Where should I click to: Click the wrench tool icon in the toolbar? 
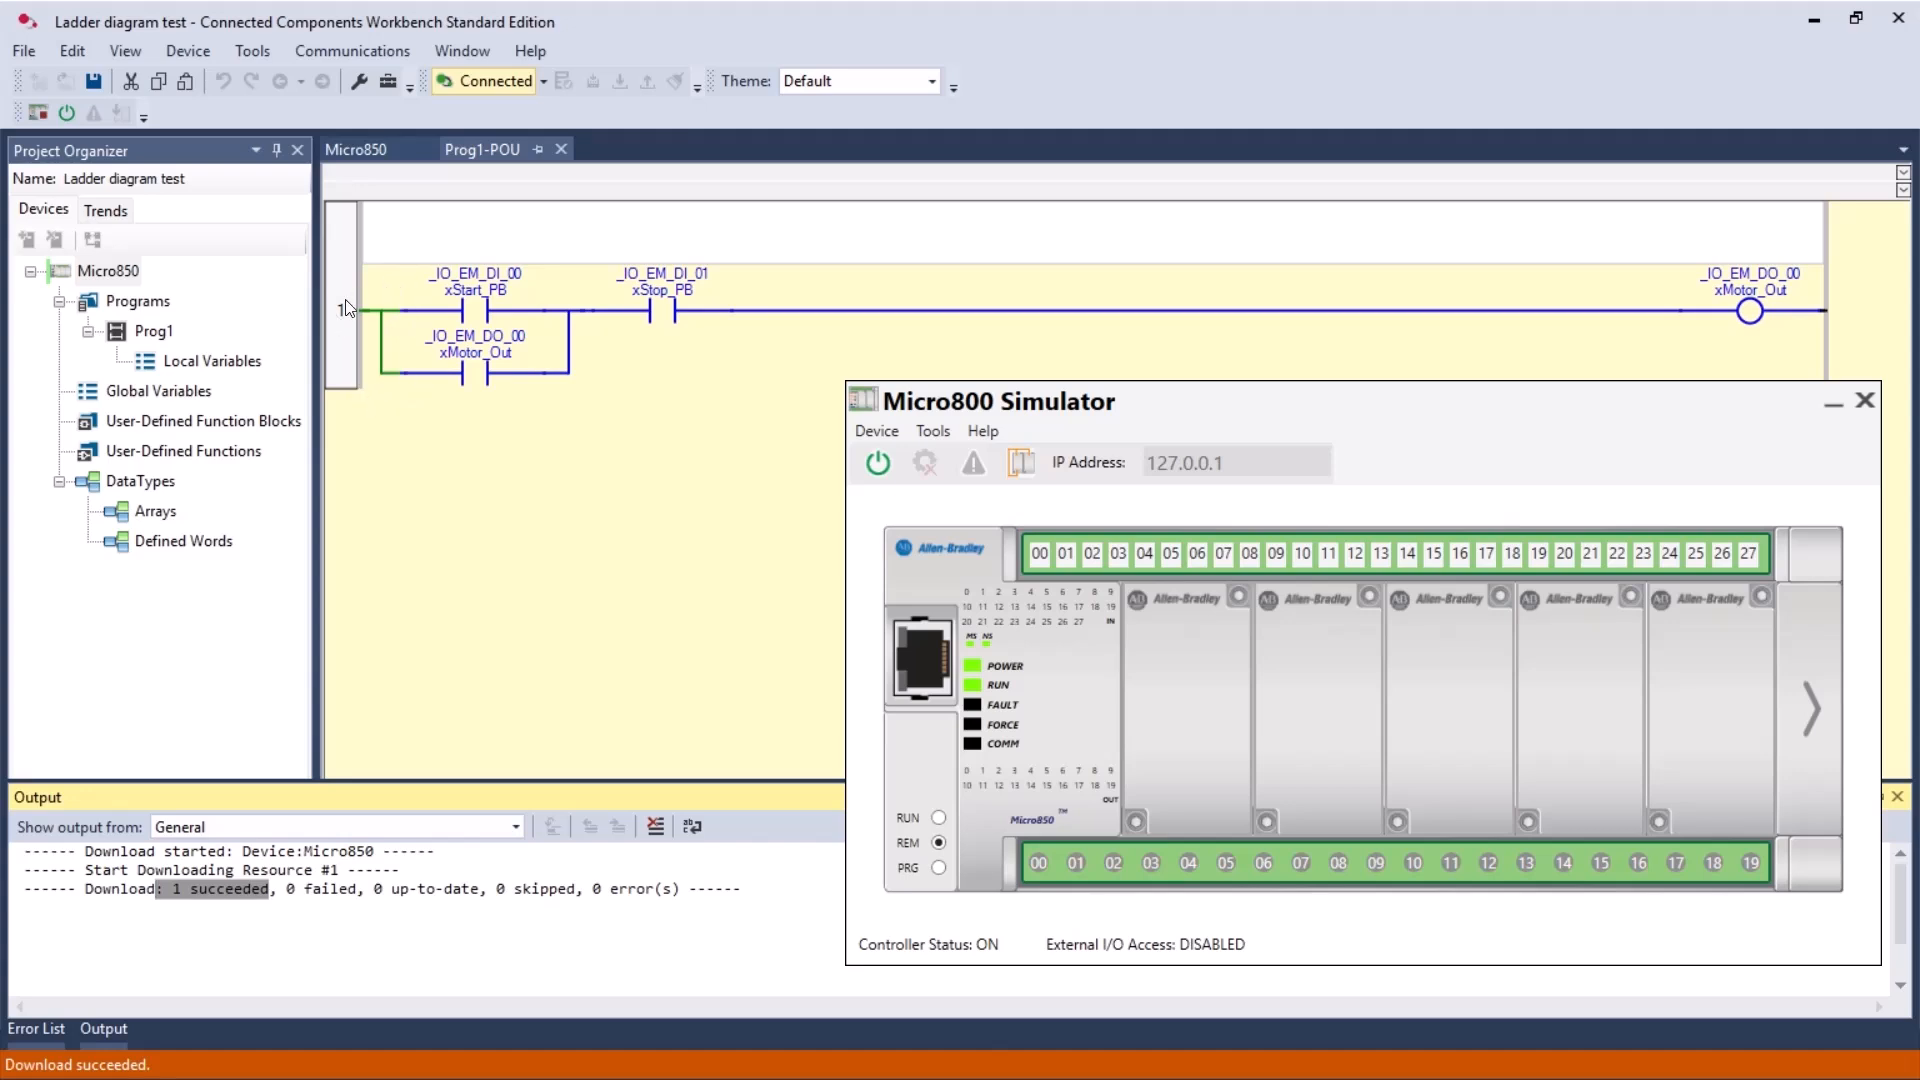tap(359, 82)
